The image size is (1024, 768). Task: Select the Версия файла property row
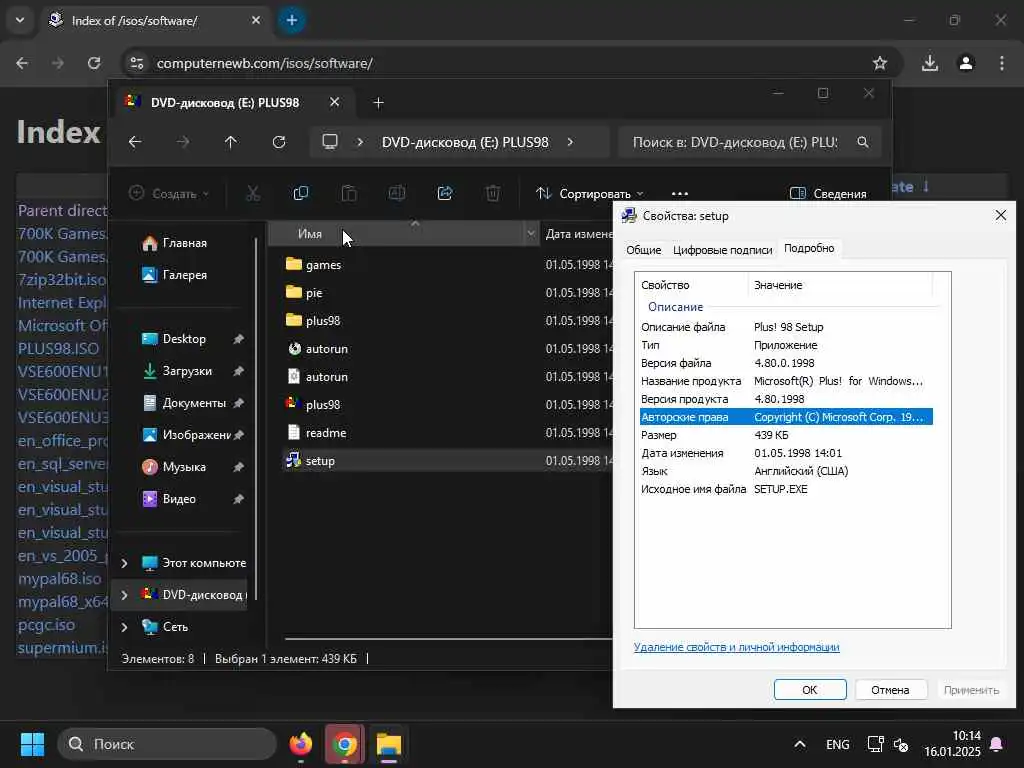(786, 363)
